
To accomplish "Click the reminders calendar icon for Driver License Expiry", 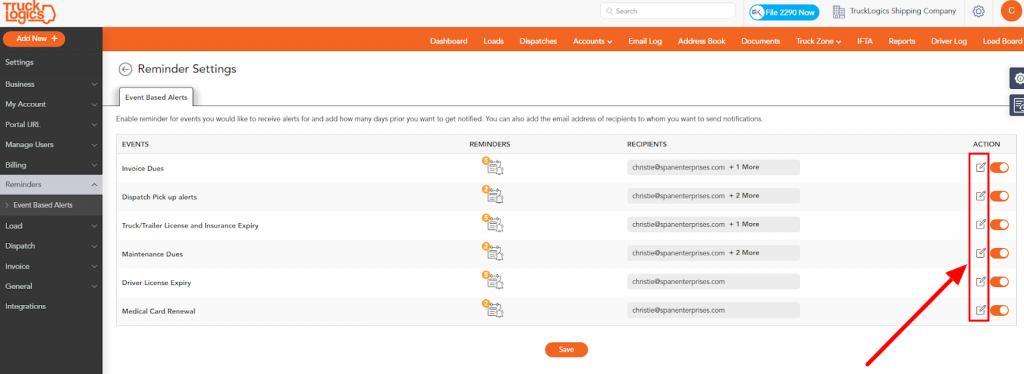I will coord(494,281).
